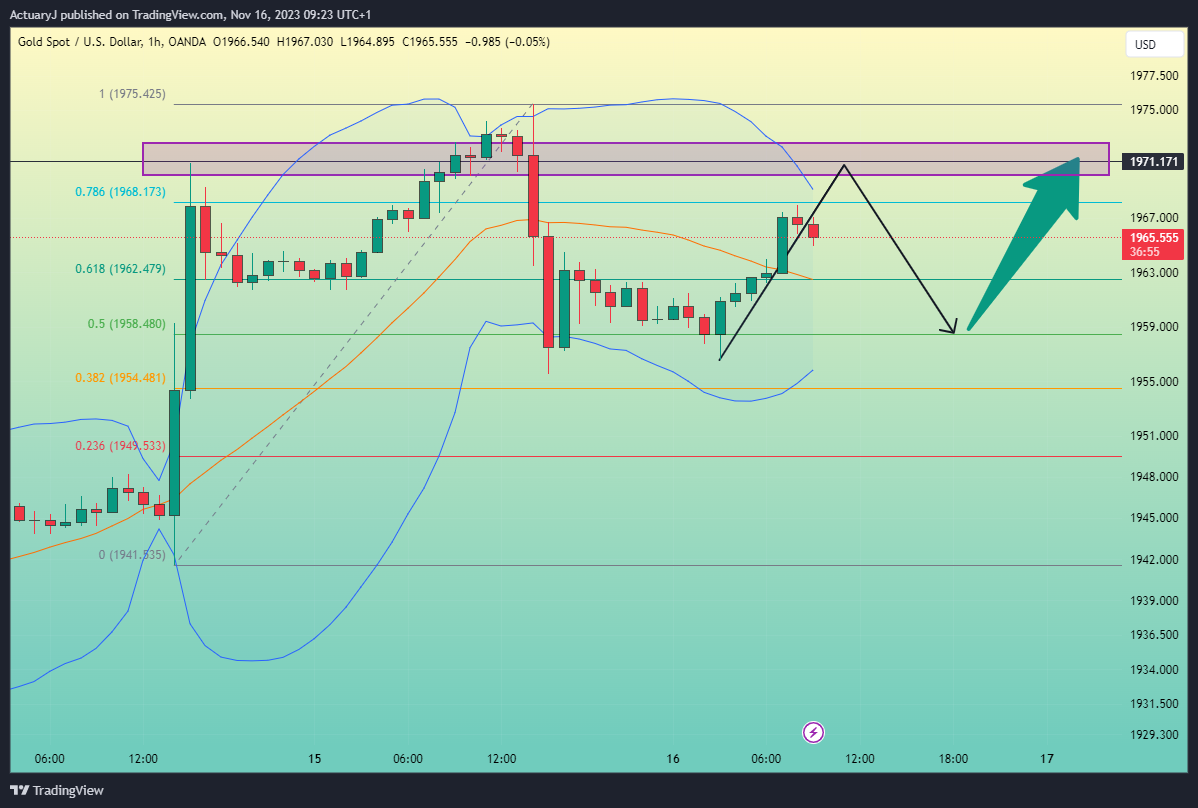
Task: Click the 0.618 (1962.479) Fib label
Action: pos(120,269)
